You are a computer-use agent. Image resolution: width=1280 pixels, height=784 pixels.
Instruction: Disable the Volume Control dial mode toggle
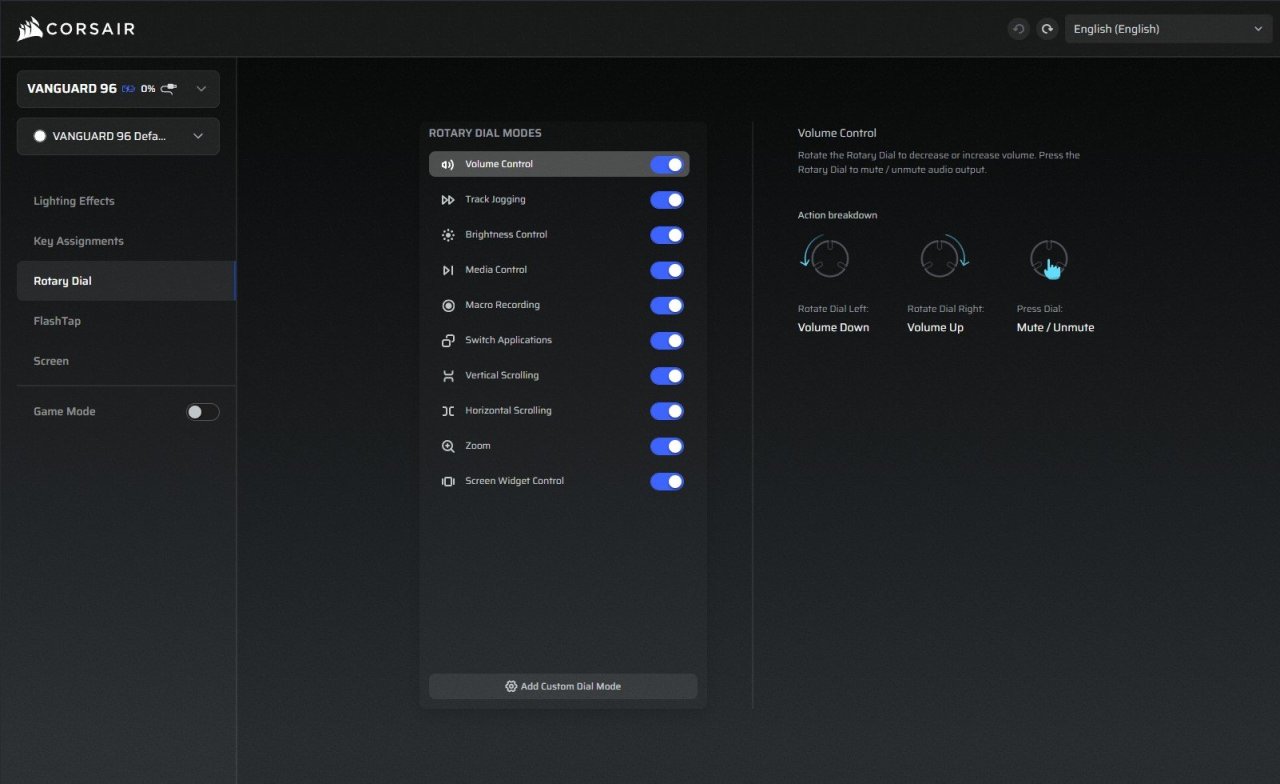667,165
